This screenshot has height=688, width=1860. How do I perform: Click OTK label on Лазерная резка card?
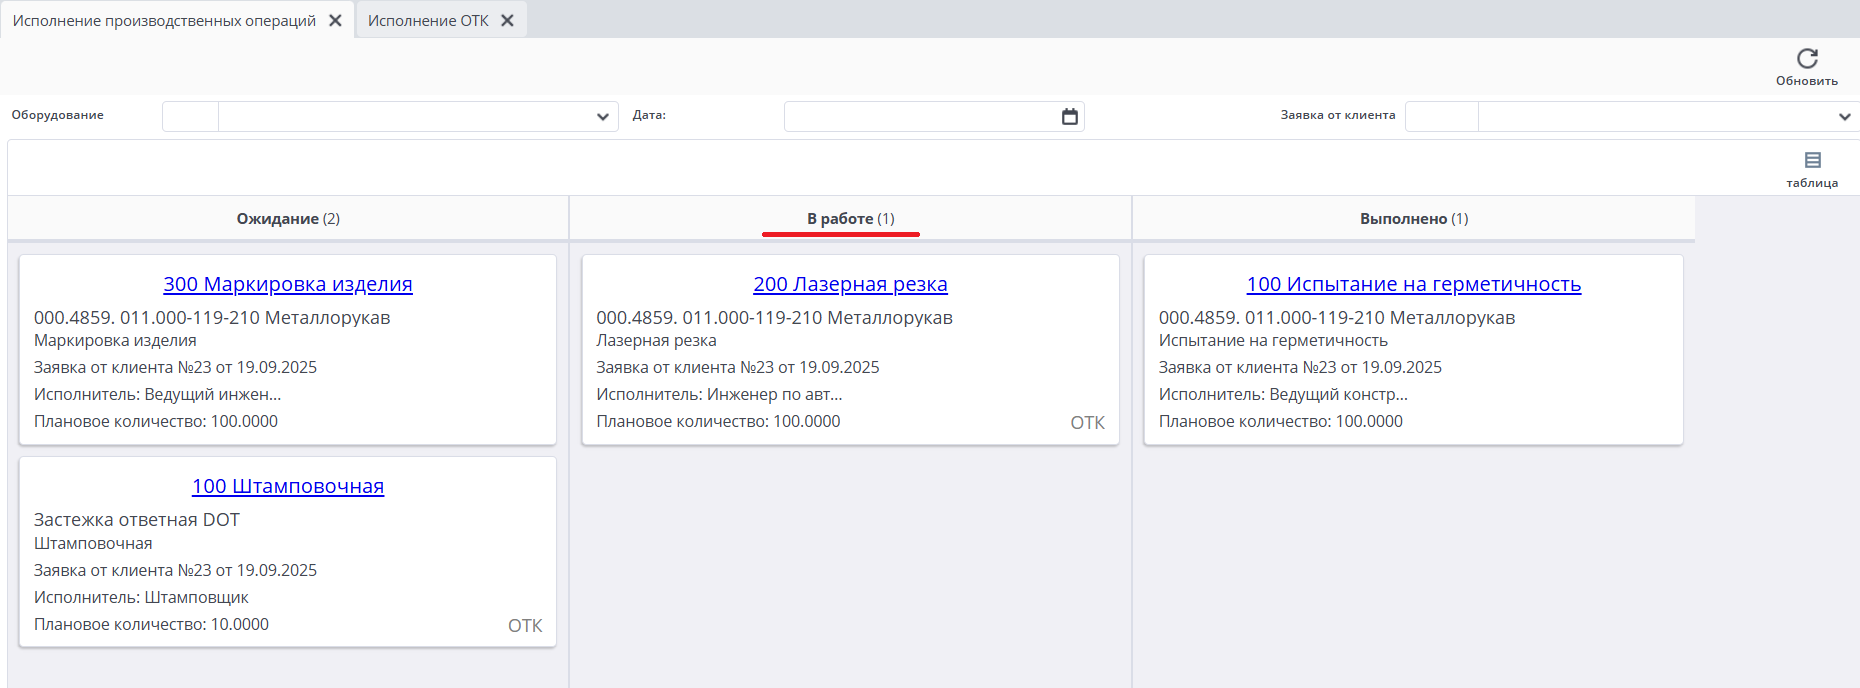pyautogui.click(x=1087, y=423)
